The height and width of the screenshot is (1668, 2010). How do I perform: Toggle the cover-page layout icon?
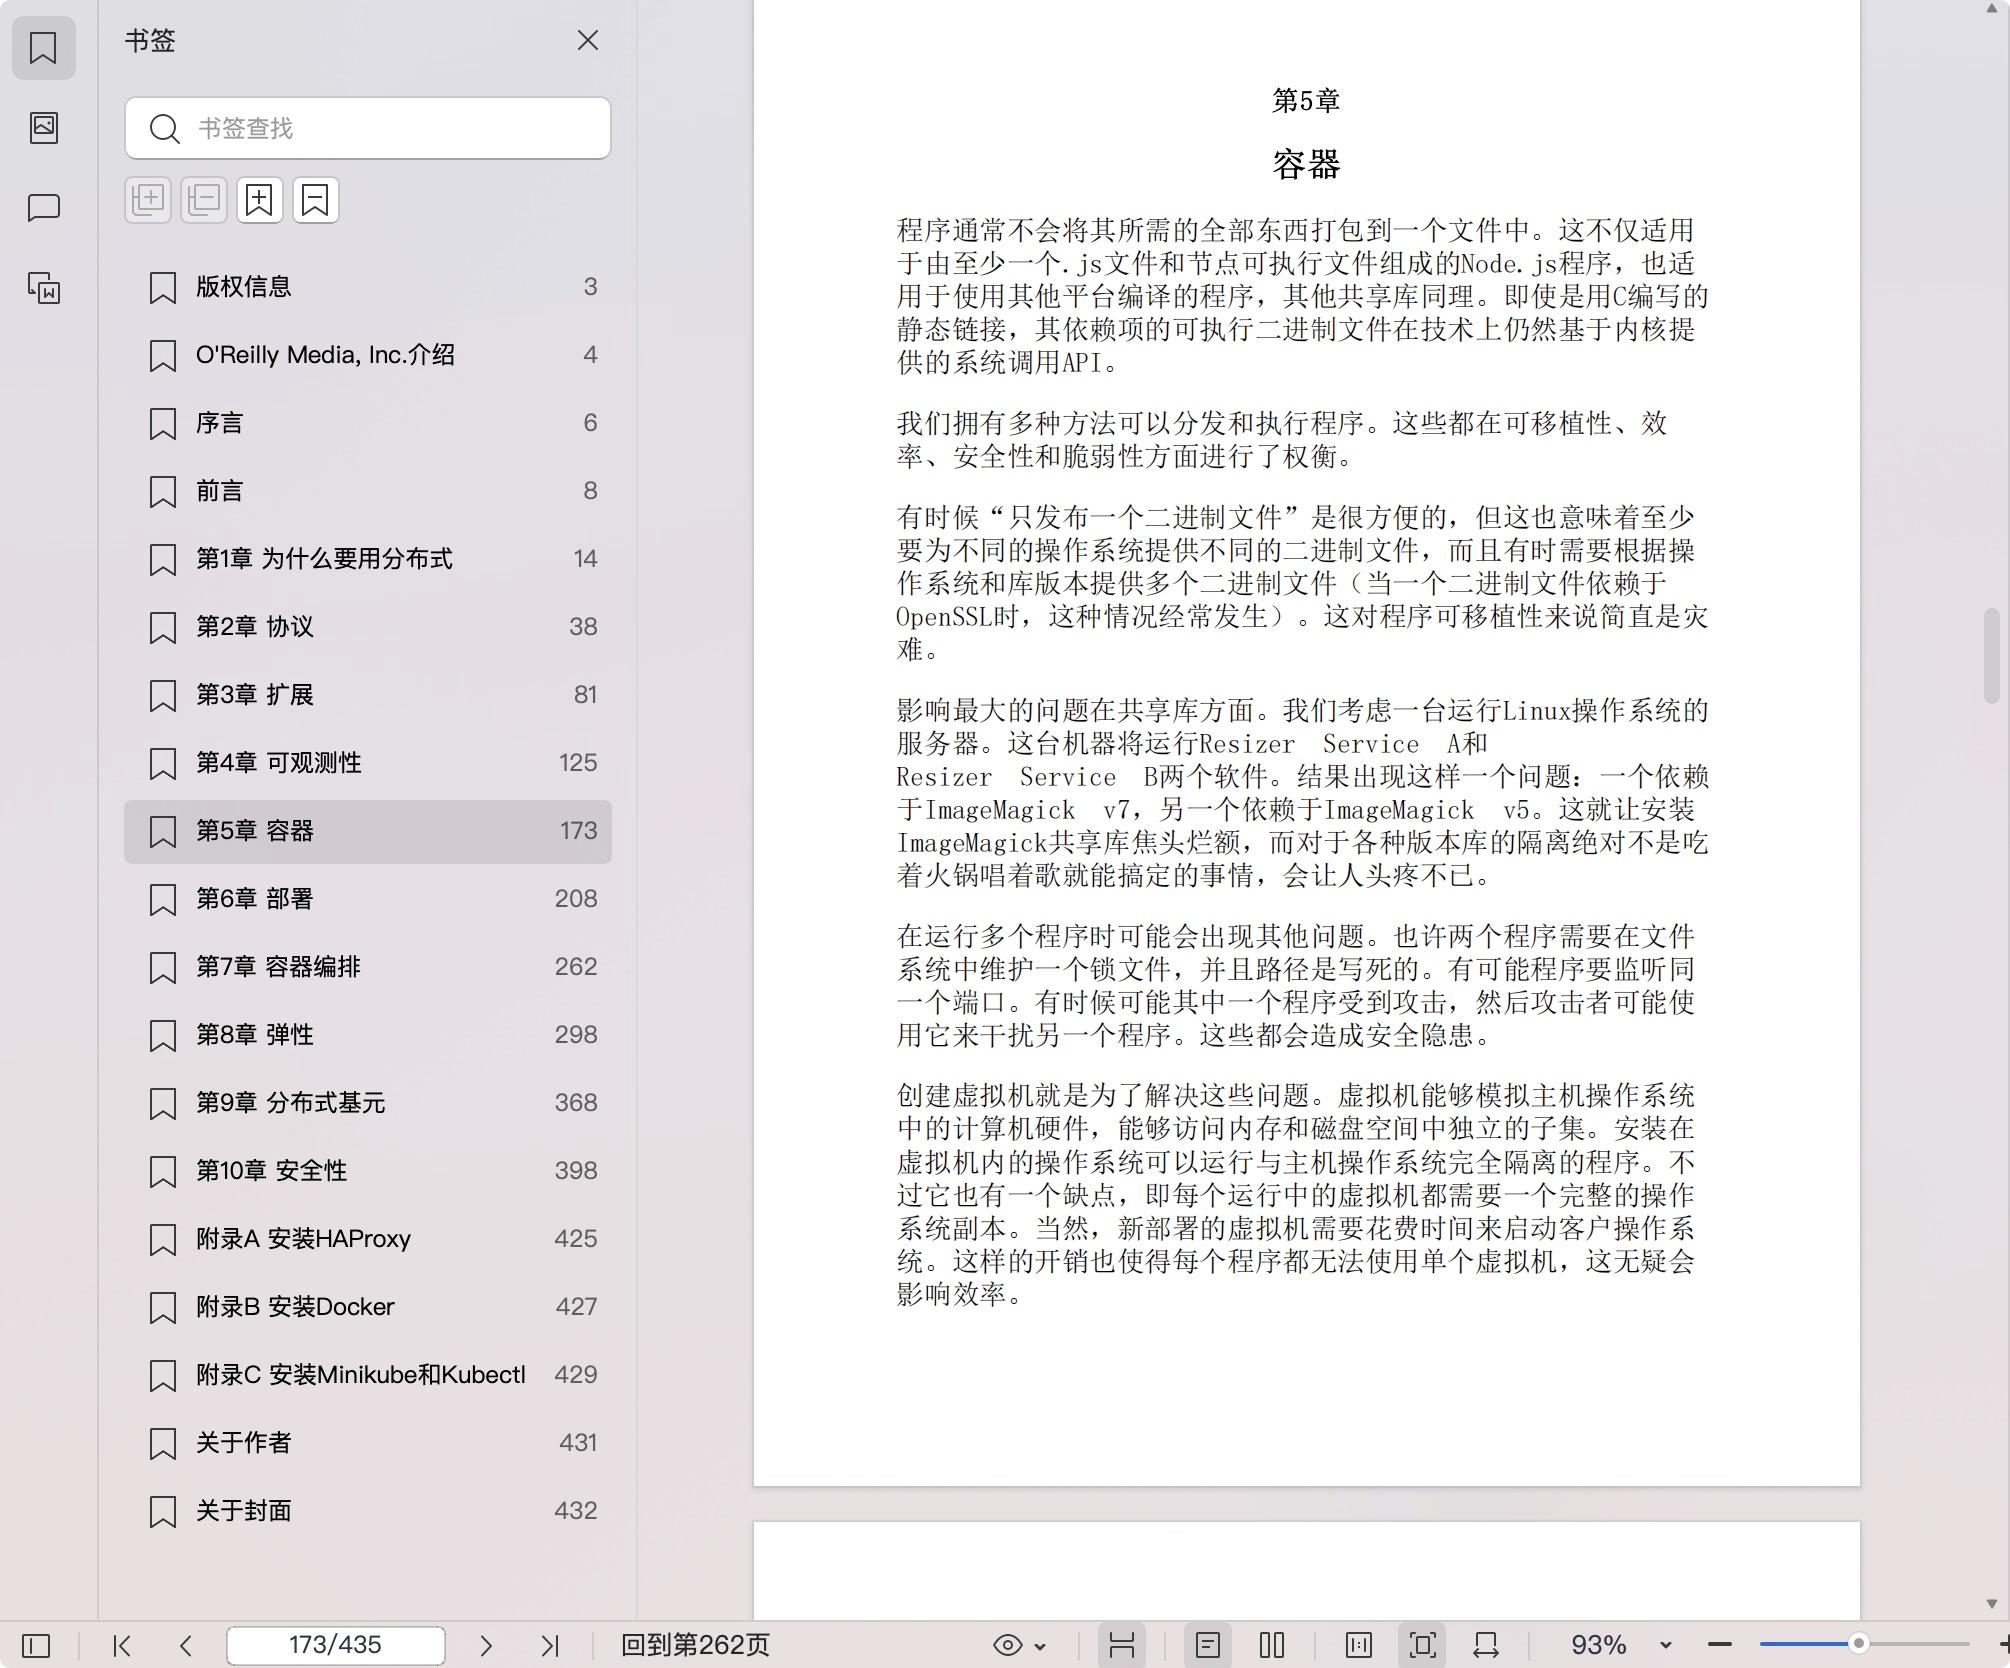(1359, 1645)
